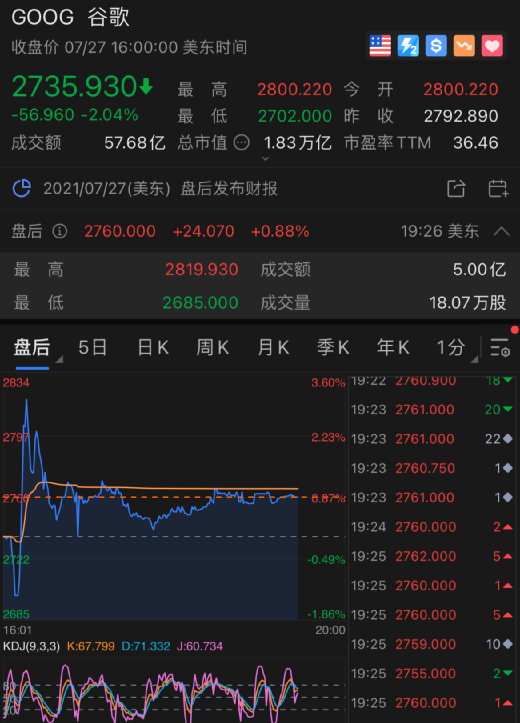Tap the 19:25 trade row at 2759.000
The image size is (520, 723).
432,644
